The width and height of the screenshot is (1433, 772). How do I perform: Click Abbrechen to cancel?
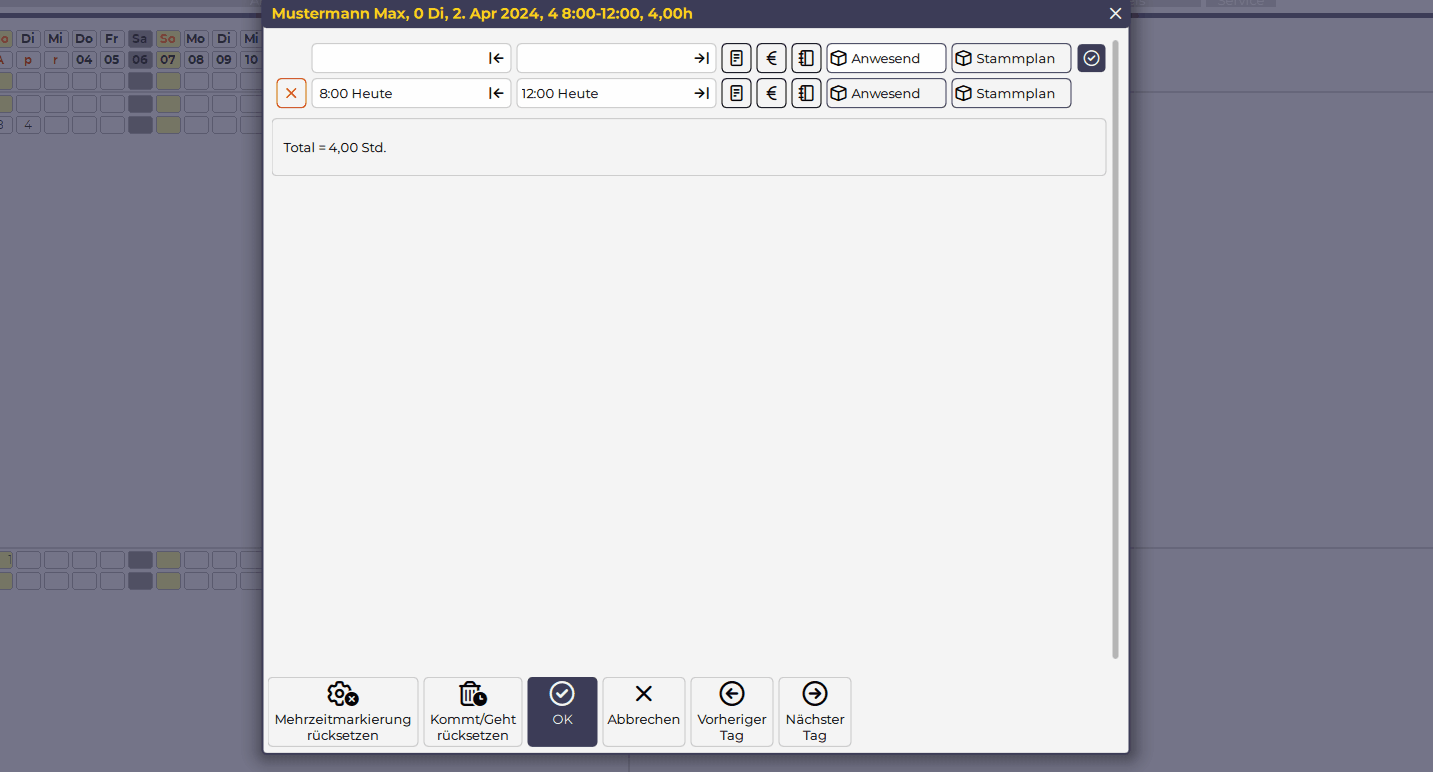[x=643, y=711]
